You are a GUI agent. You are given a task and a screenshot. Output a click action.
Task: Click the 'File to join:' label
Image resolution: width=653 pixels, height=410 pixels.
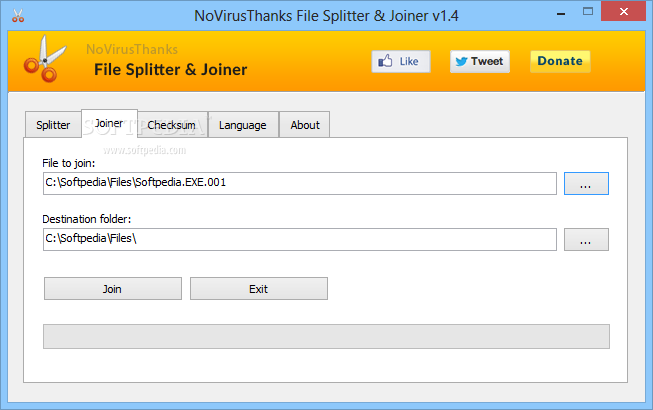[69, 163]
